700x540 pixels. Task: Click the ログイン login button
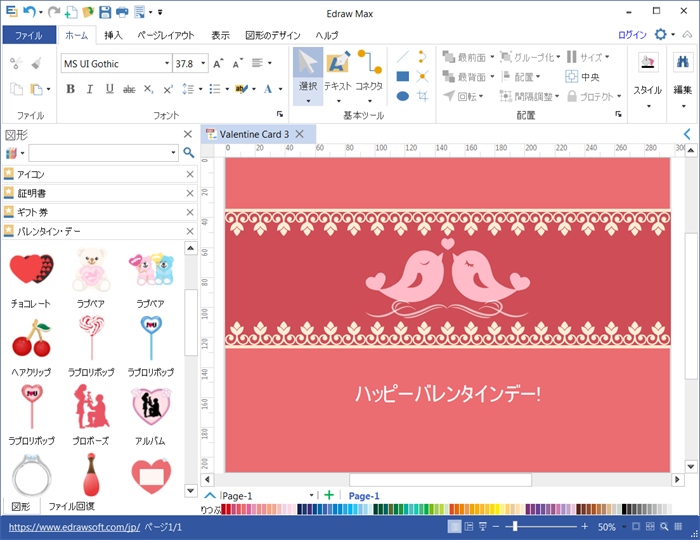pyautogui.click(x=632, y=35)
